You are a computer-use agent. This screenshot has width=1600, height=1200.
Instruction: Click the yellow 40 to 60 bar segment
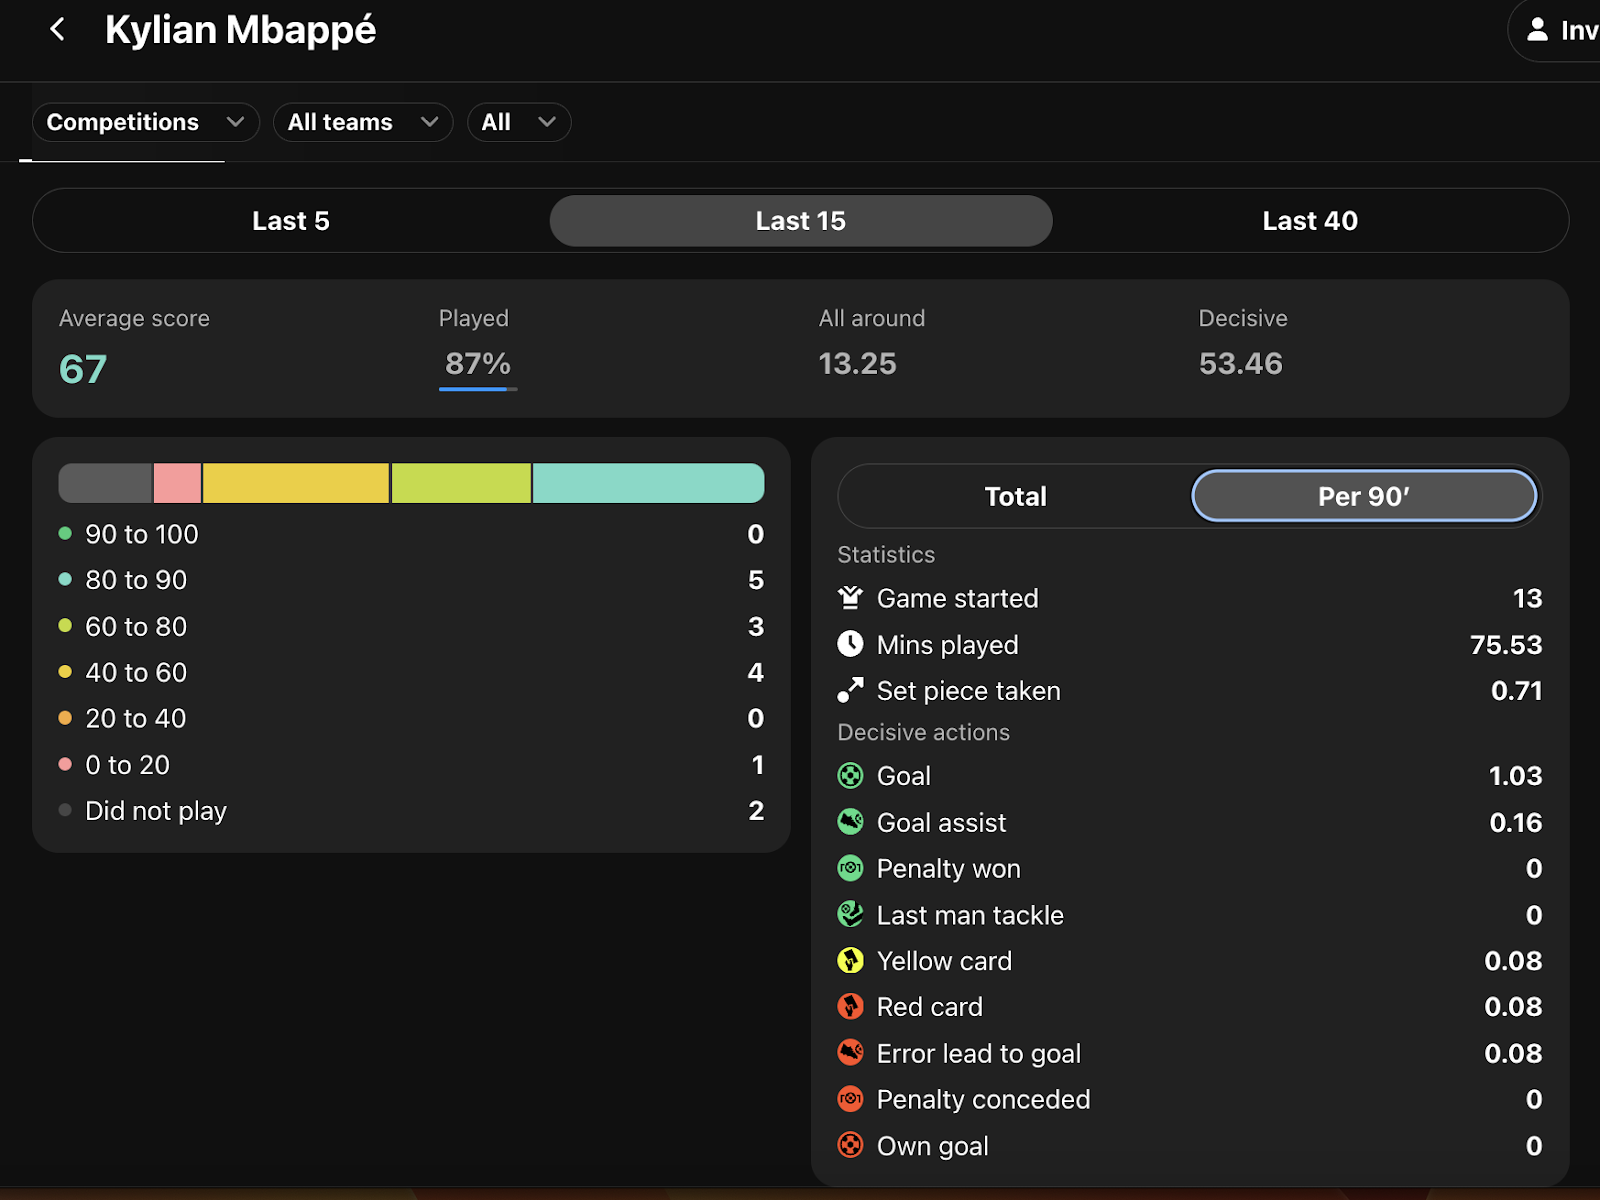pos(296,483)
